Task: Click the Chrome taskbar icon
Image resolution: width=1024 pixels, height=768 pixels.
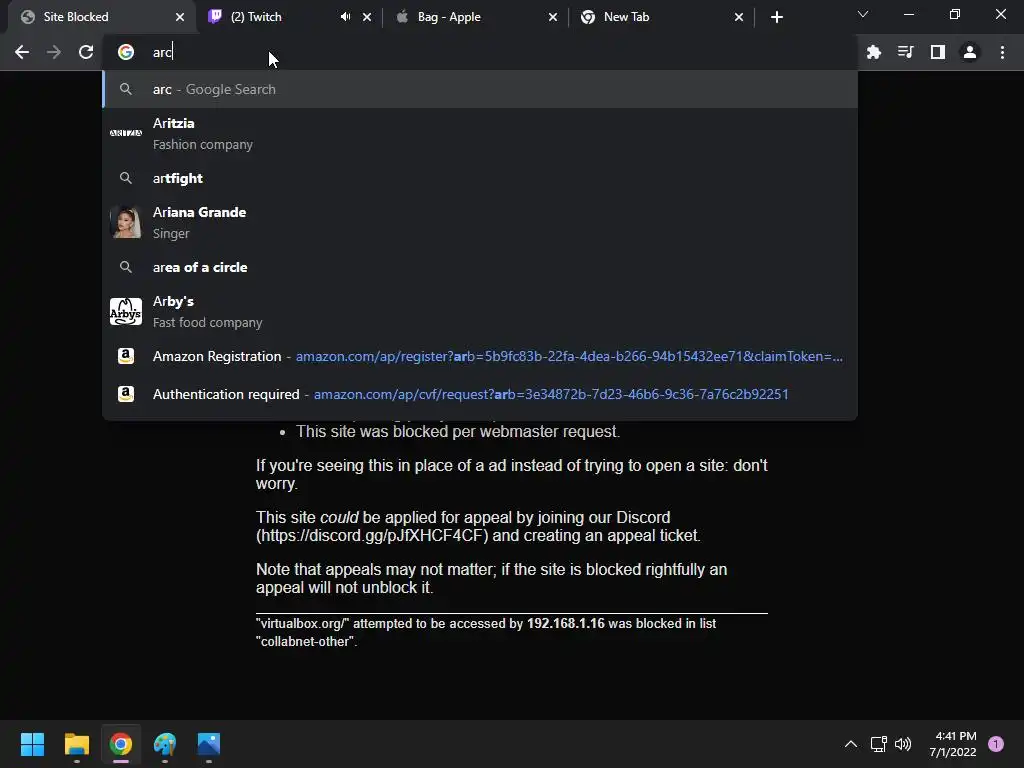Action: [121, 744]
